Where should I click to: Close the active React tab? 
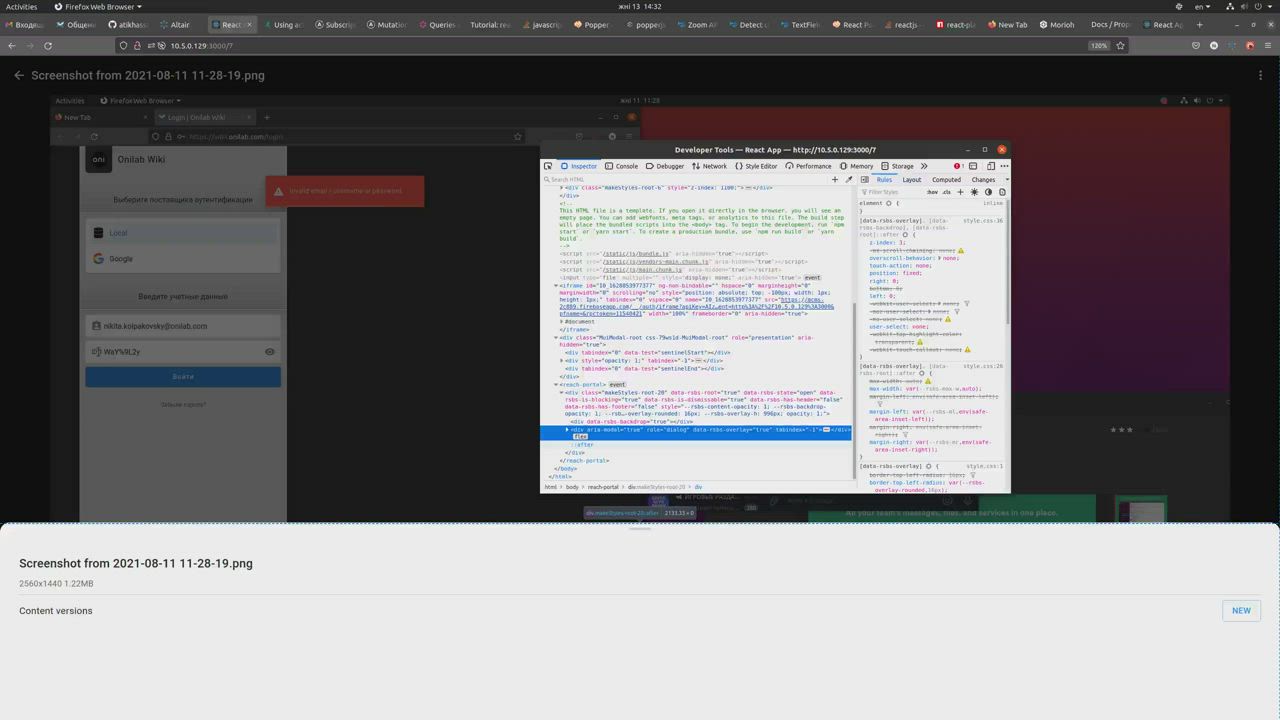point(250,24)
